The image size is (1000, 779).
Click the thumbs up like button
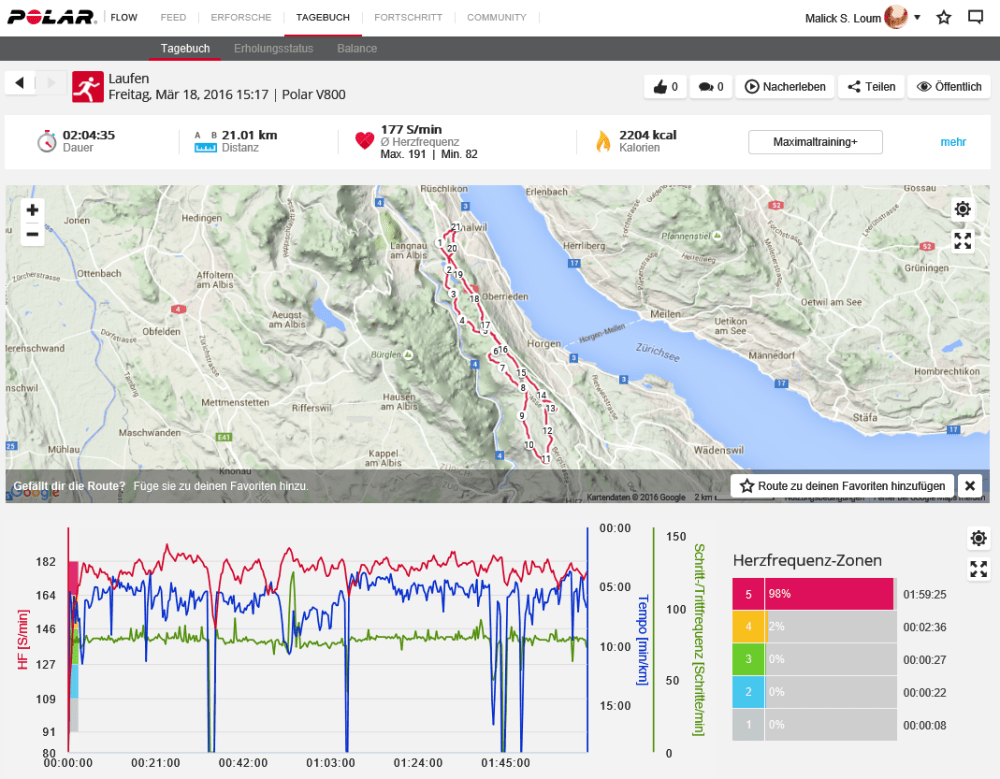[x=665, y=87]
